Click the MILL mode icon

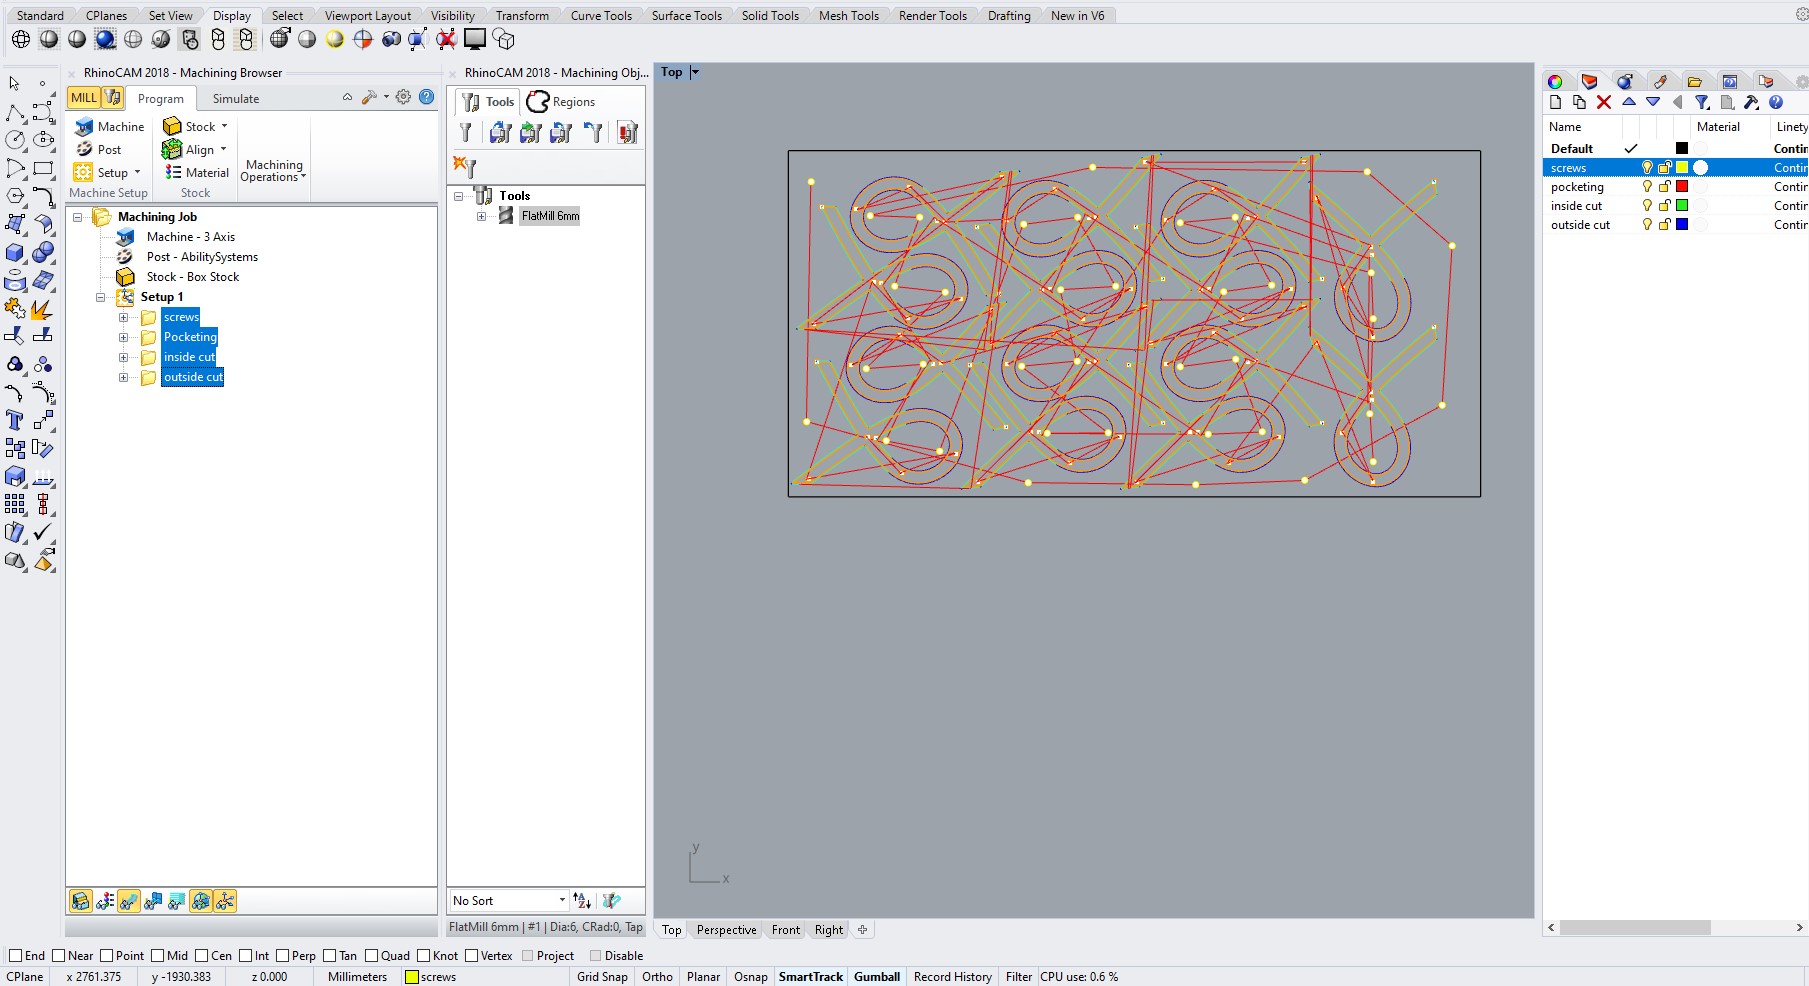(84, 98)
